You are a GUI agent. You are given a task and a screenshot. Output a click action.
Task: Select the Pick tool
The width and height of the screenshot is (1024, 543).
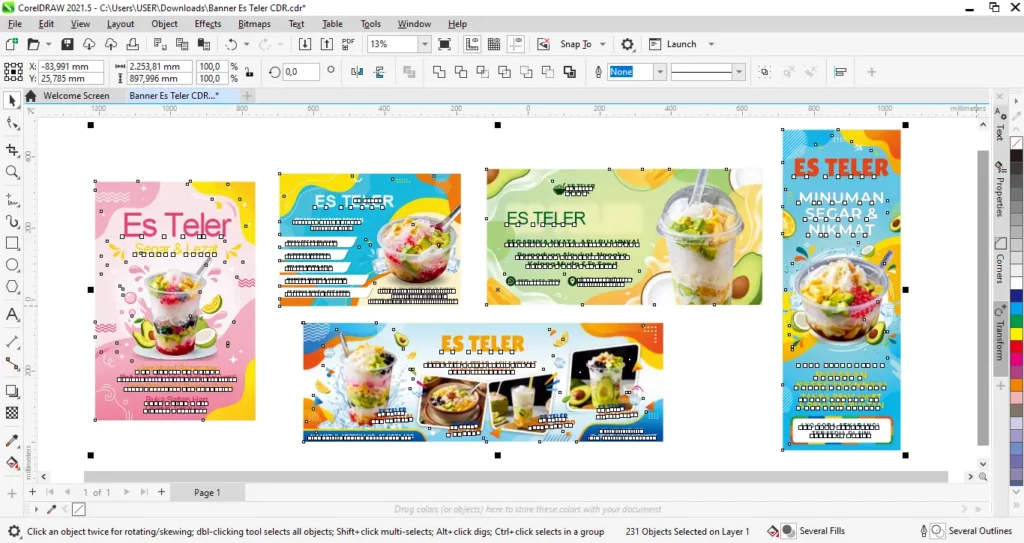12,101
